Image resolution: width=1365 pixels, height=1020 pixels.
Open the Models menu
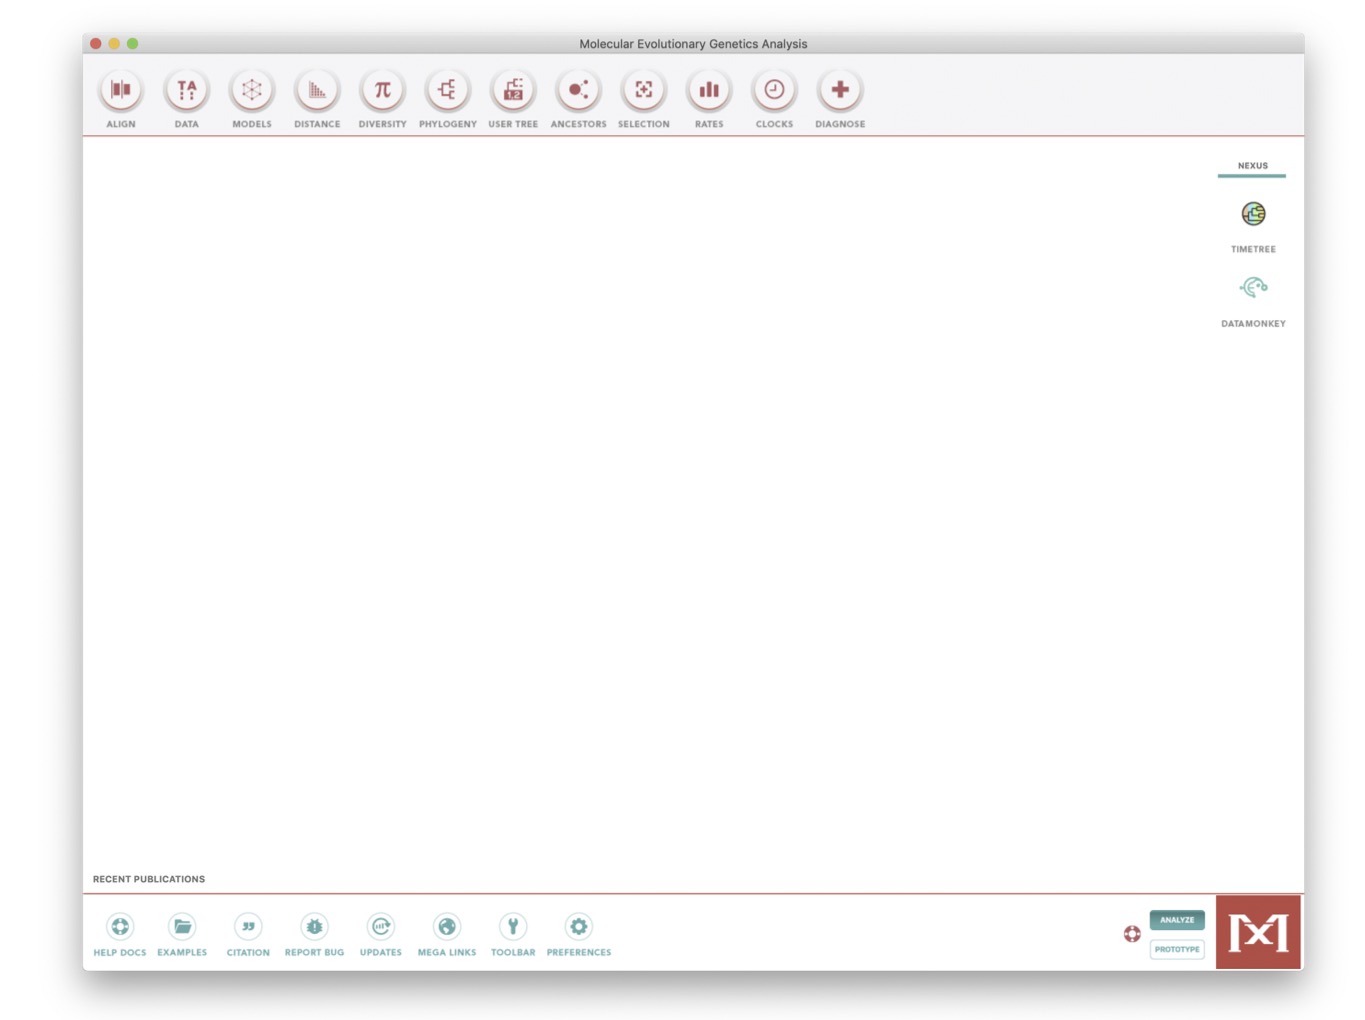pyautogui.click(x=252, y=91)
